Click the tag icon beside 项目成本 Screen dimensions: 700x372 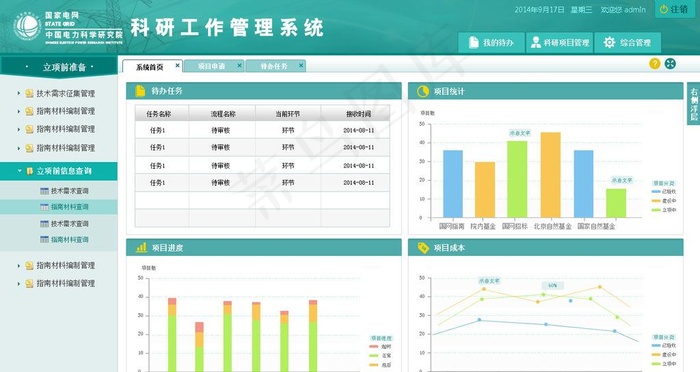(423, 248)
